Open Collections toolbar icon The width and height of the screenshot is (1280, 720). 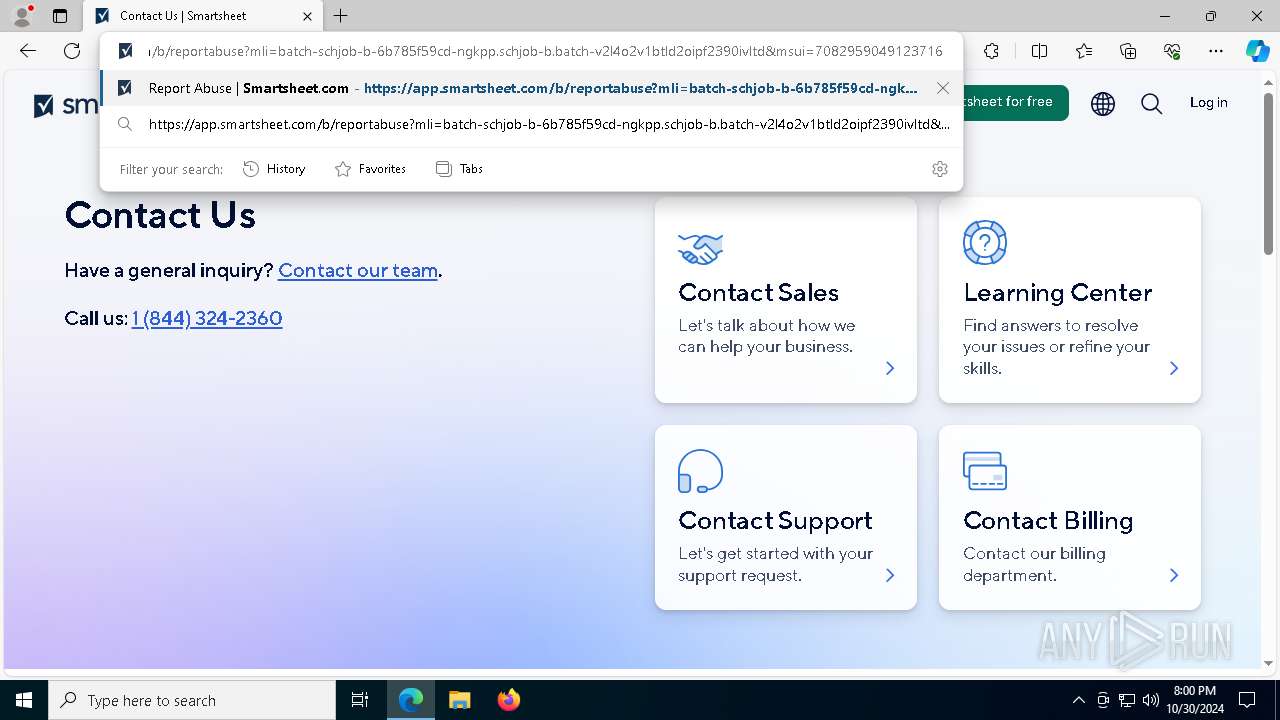tap(1128, 51)
